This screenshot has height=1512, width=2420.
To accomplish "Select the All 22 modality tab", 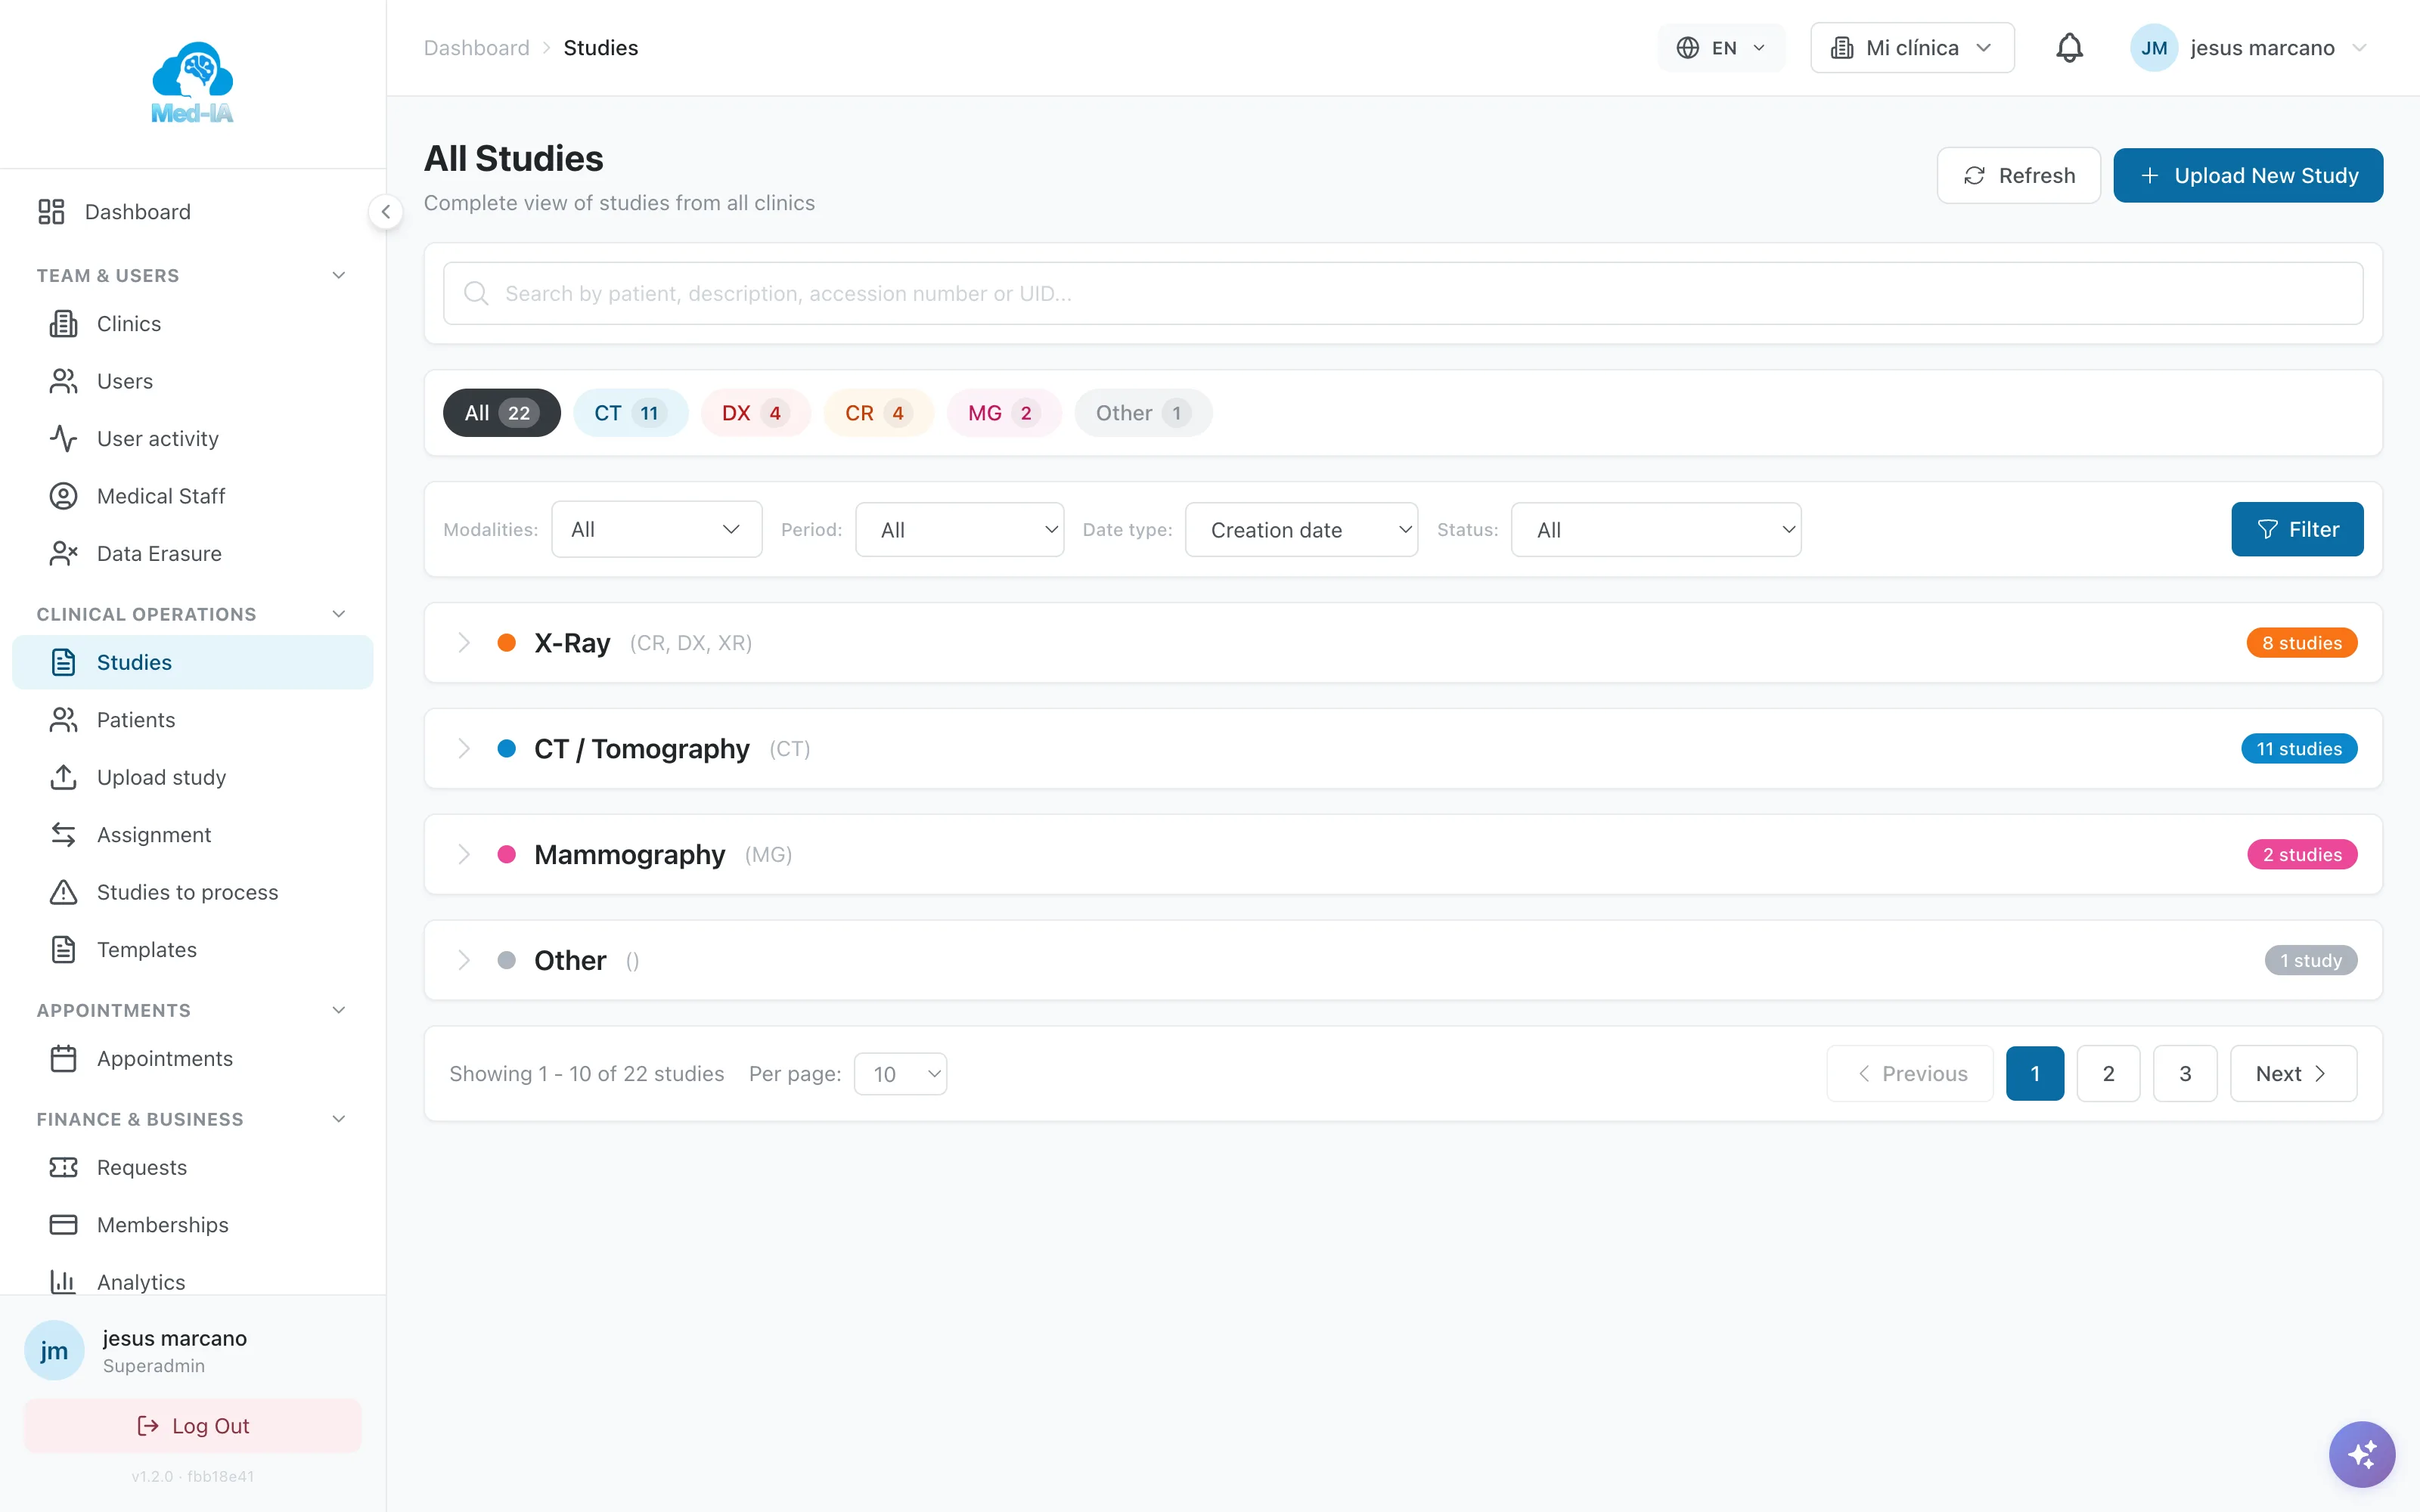I will 501,413.
